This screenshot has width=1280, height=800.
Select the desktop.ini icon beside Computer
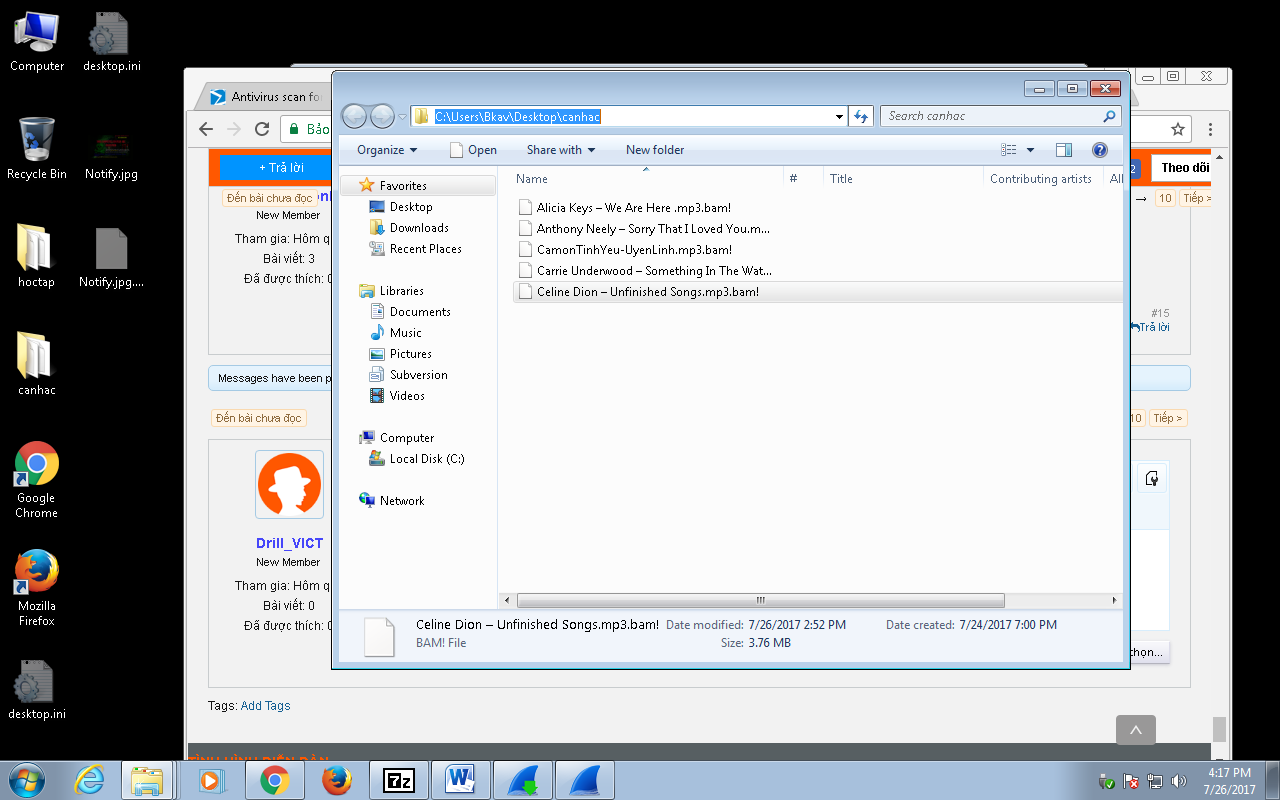pos(111,42)
